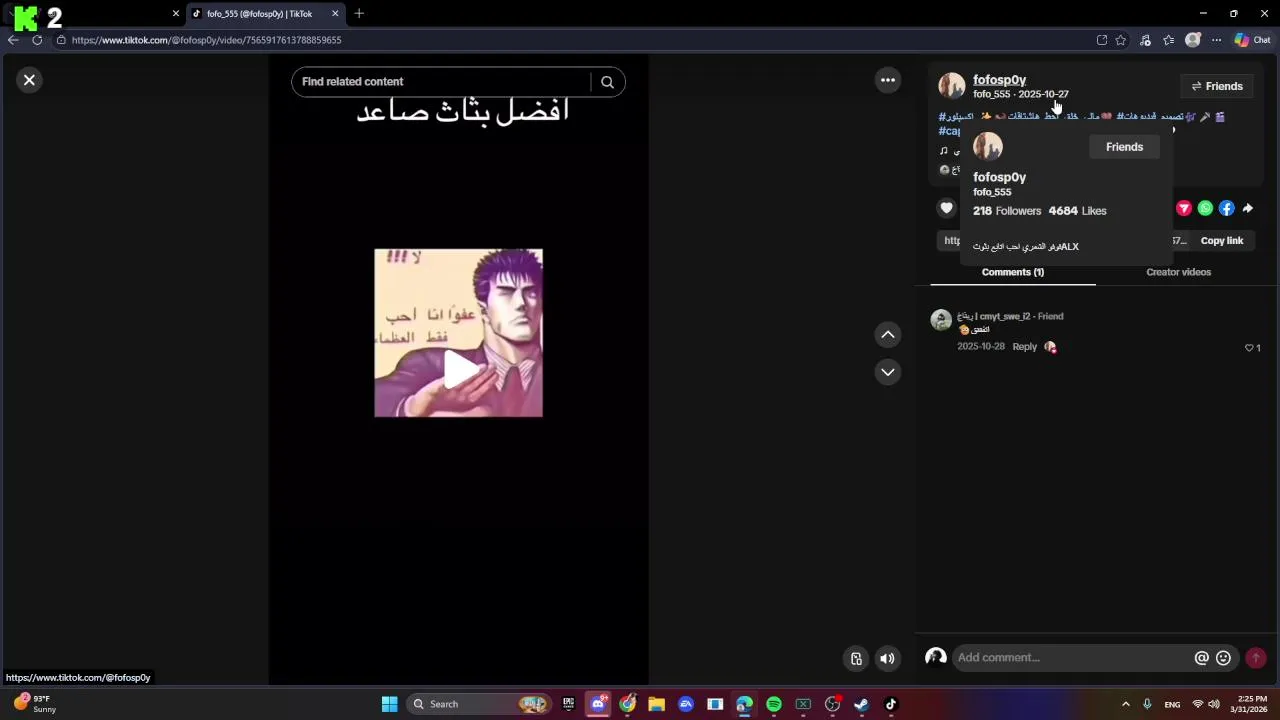
Task: Open a new browser tab
Action: [x=359, y=14]
